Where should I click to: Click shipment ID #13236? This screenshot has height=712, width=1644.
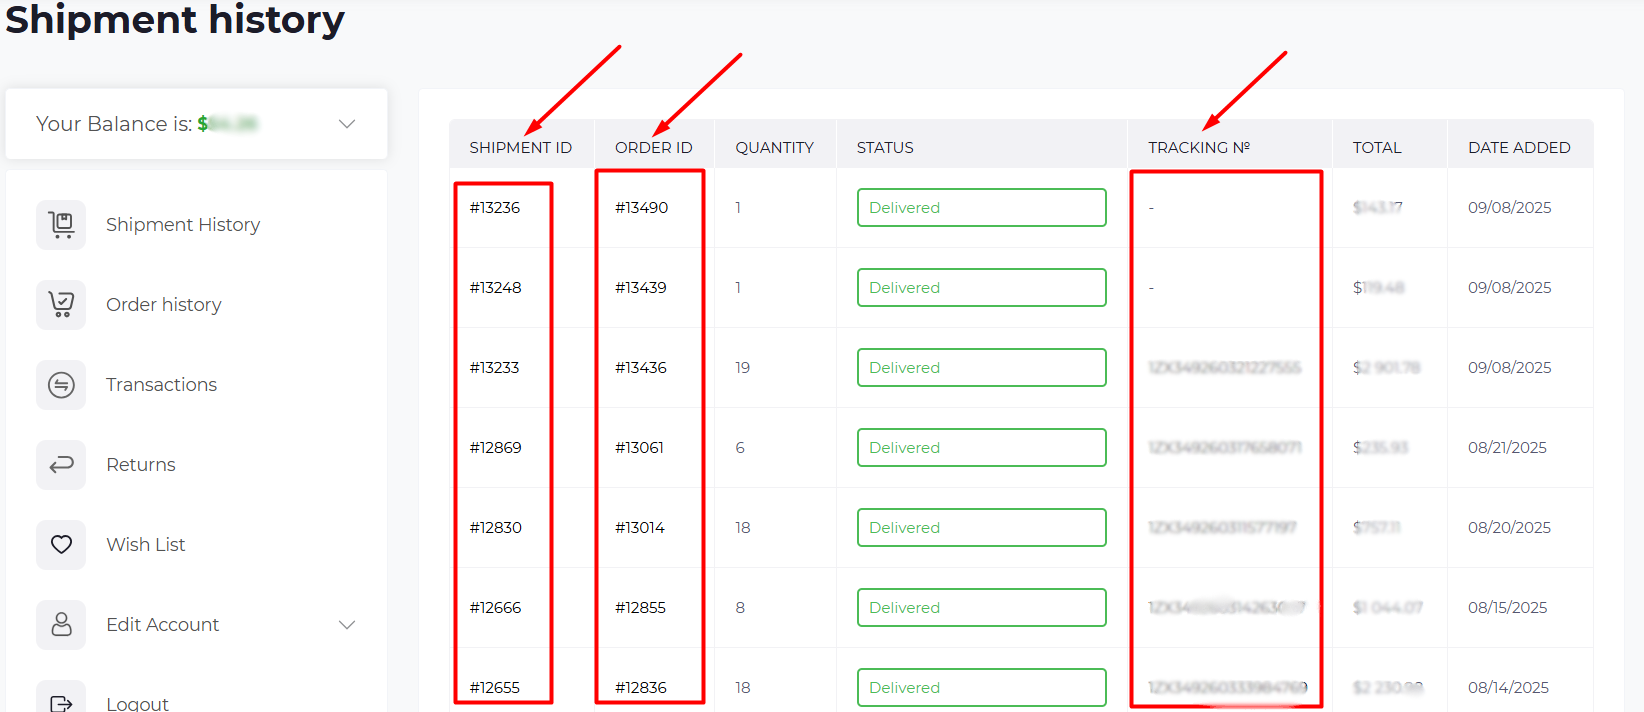pyautogui.click(x=495, y=208)
